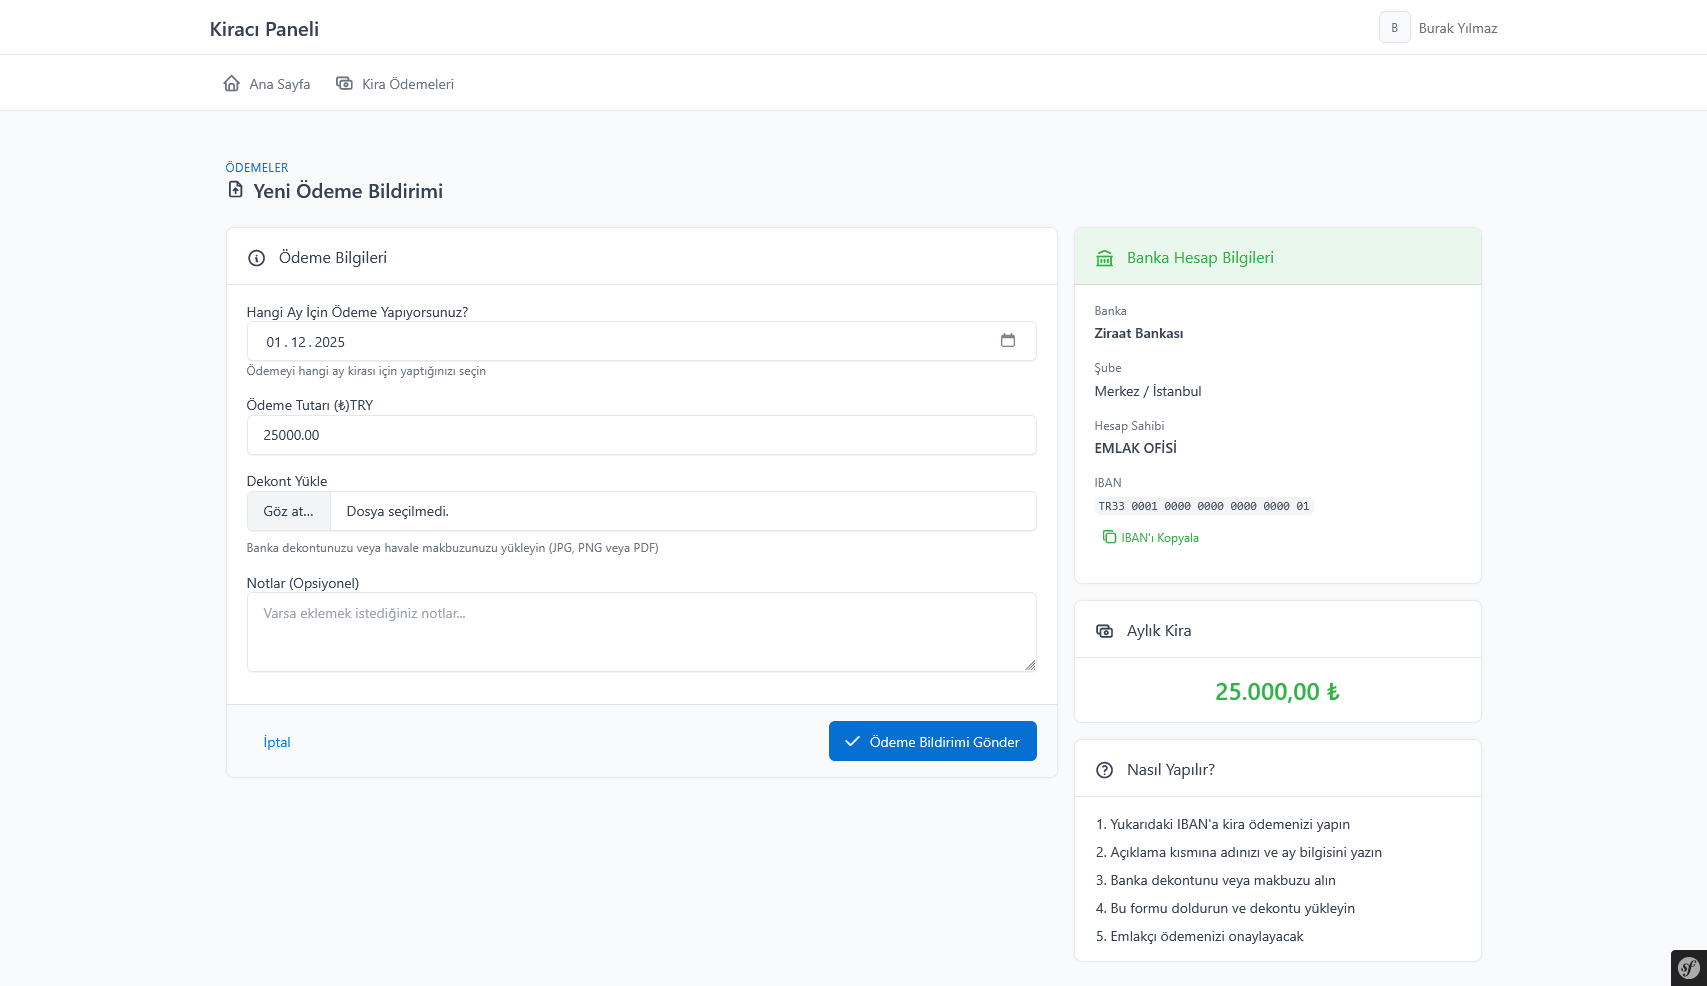The width and height of the screenshot is (1707, 986).
Task: Click the Göz at file browse button
Action: tap(289, 511)
